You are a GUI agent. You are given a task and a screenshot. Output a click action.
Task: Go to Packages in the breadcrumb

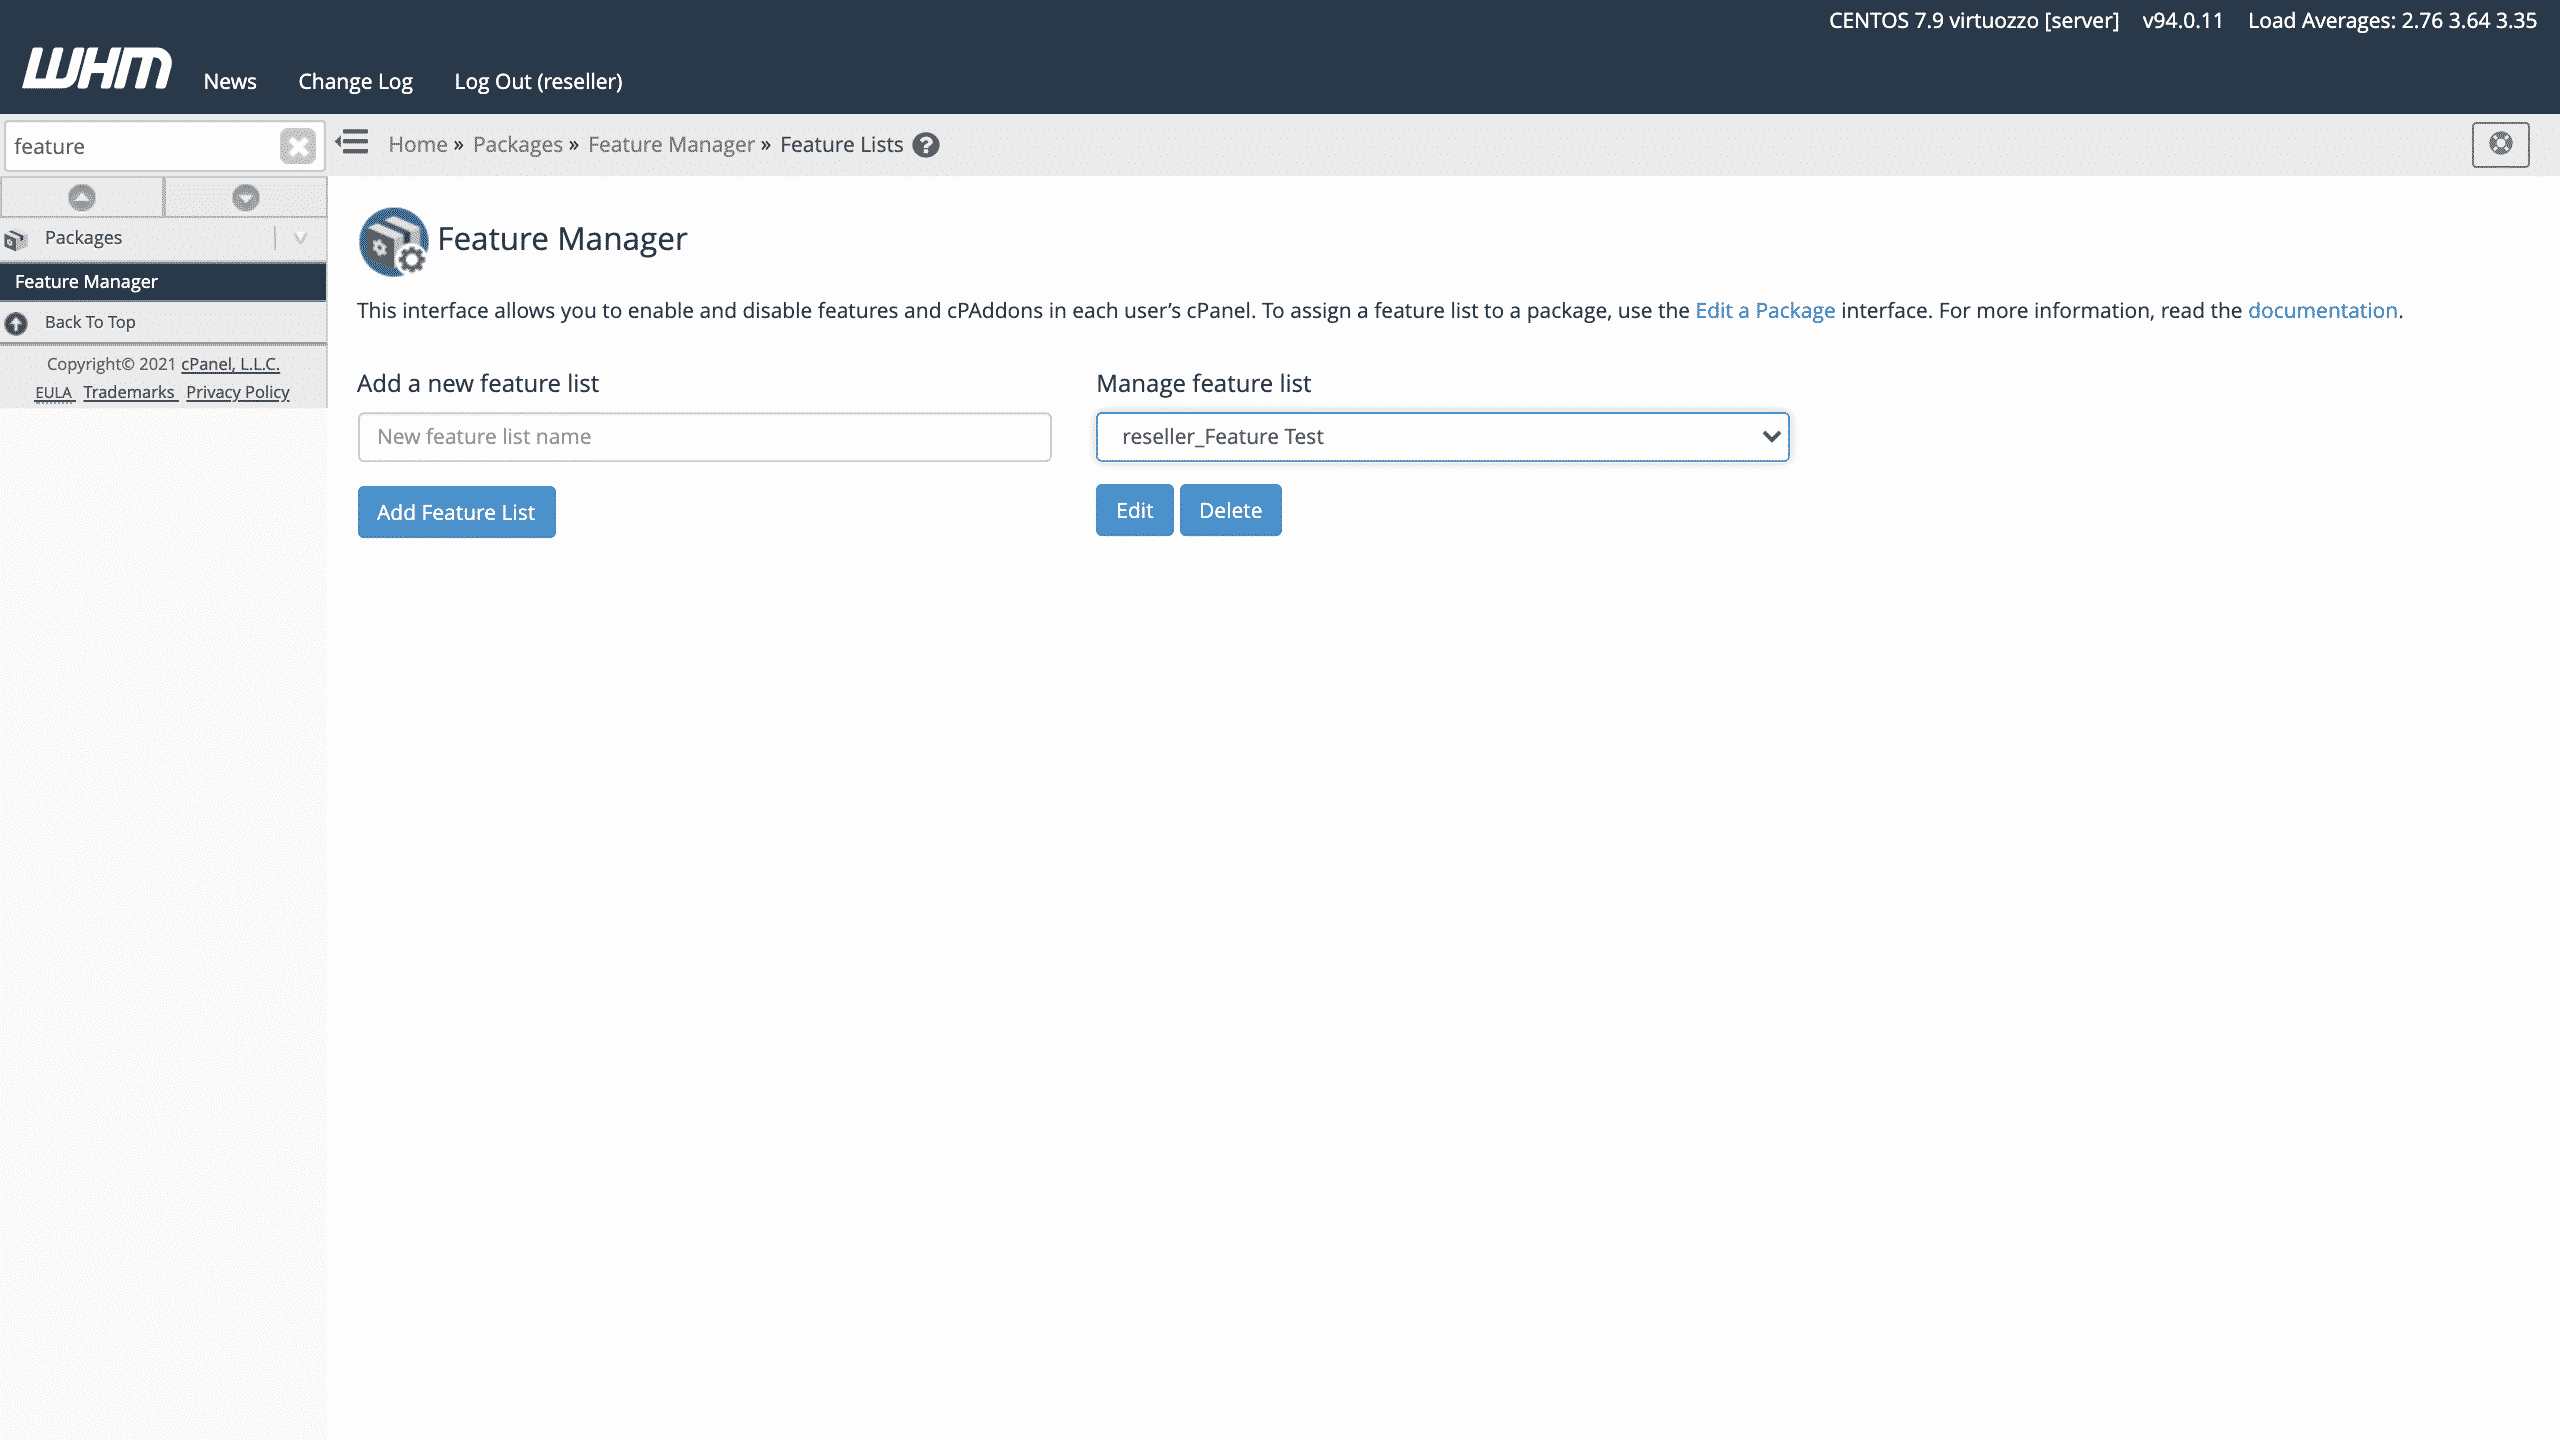(x=518, y=144)
